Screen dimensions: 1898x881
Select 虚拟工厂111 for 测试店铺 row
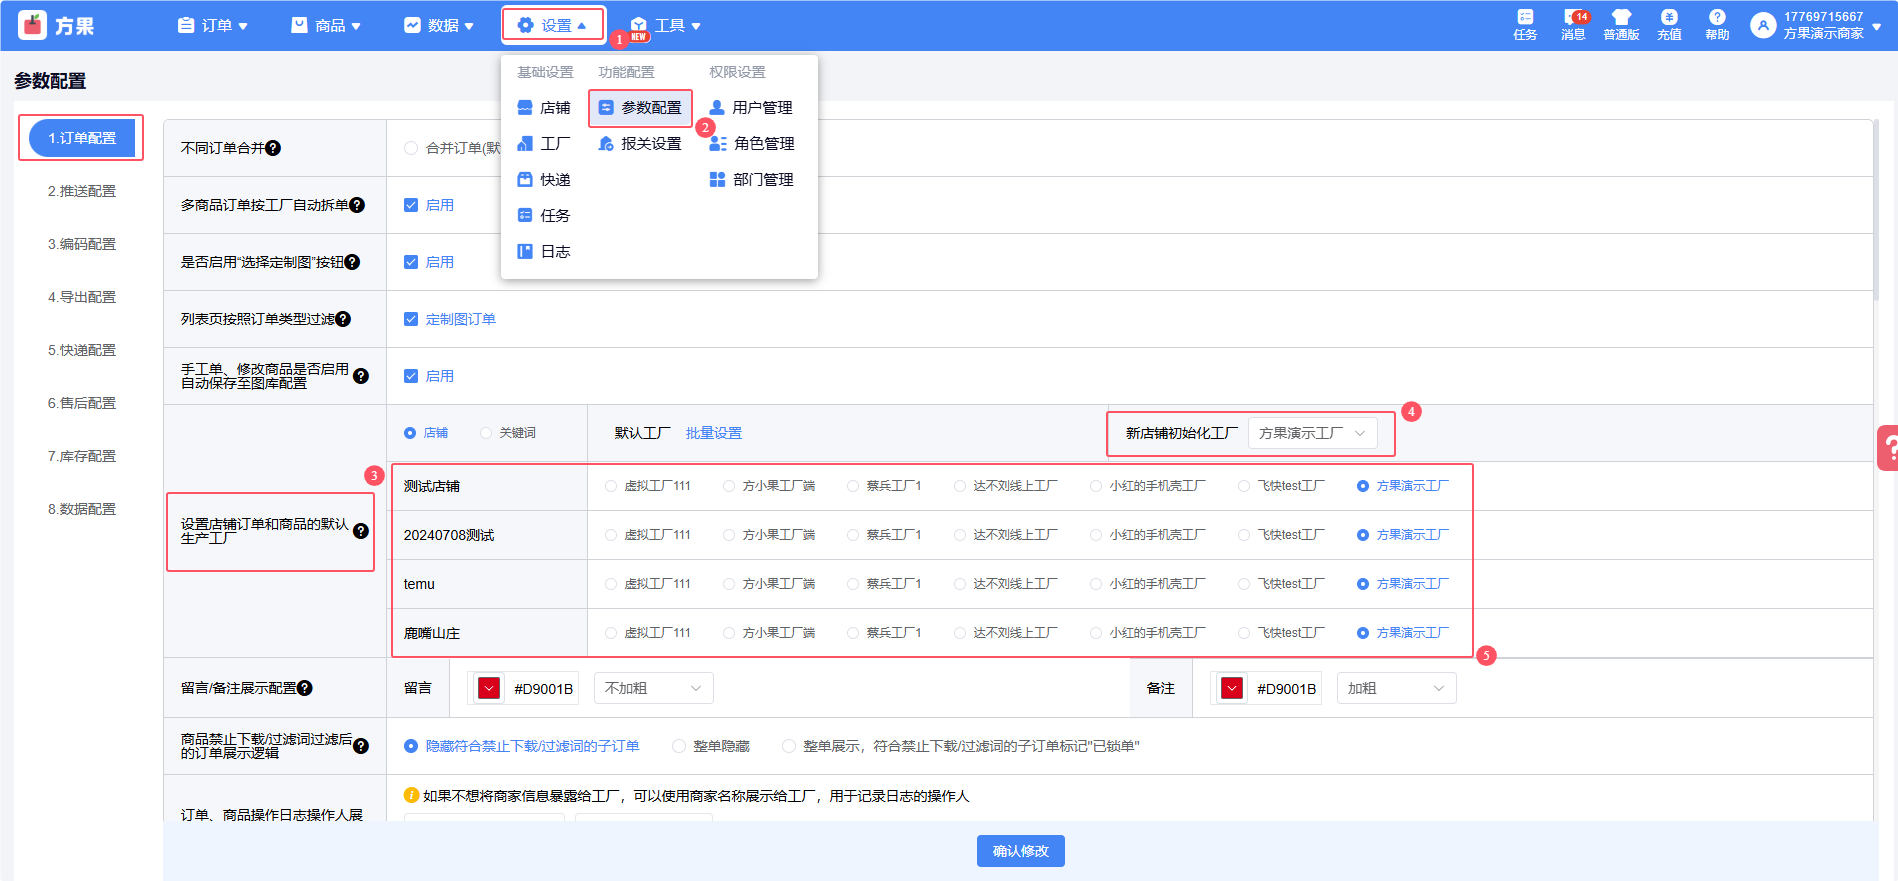[x=611, y=486]
